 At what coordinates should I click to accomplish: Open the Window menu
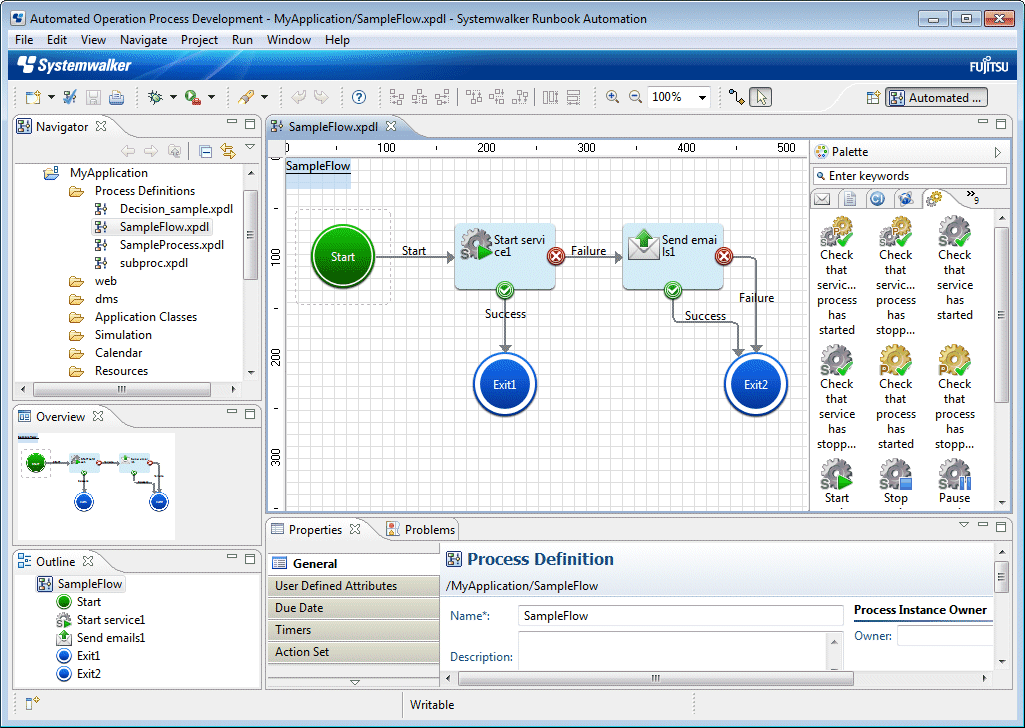(x=288, y=40)
